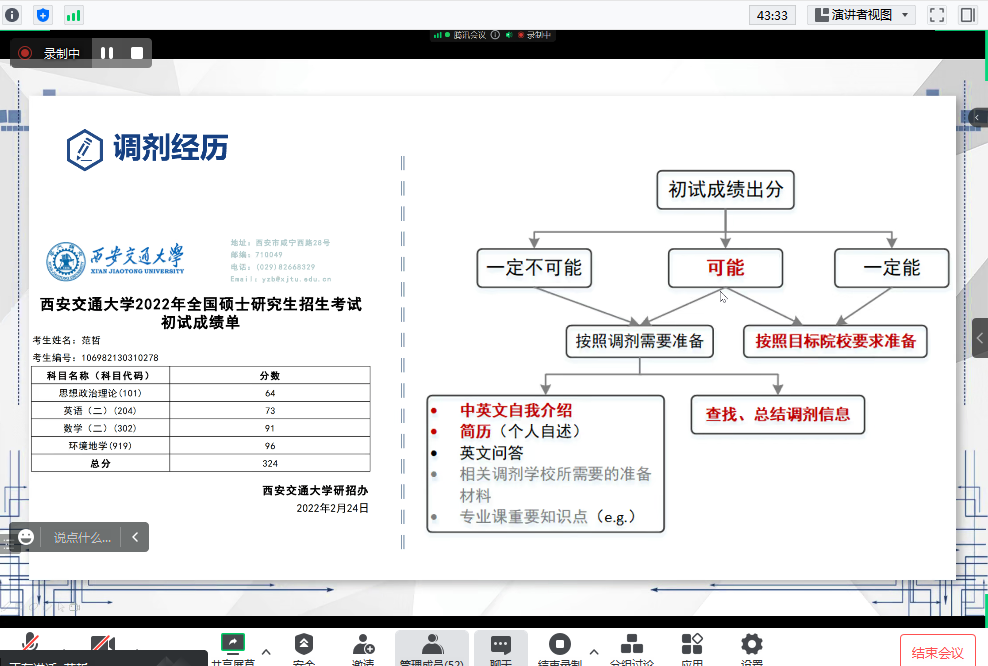Collapse the chat input bar arrow
Viewport: 988px width, 666px height.
pos(135,537)
